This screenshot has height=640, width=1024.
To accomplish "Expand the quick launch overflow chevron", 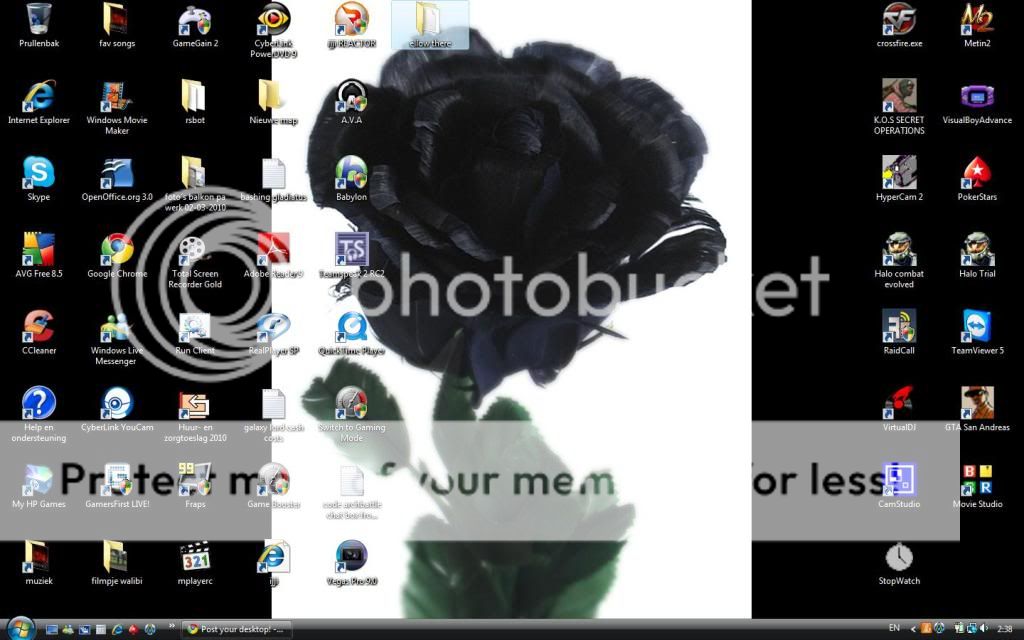I will click(x=171, y=627).
